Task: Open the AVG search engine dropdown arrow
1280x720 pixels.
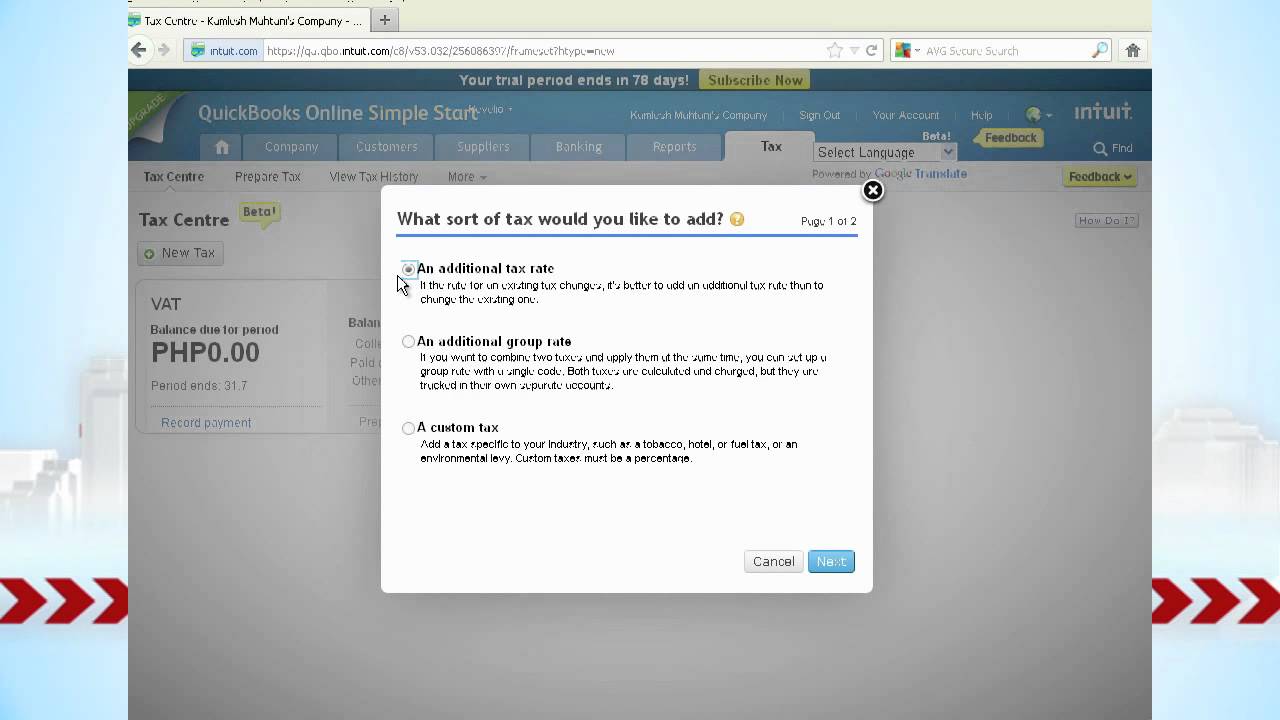Action: 917,50
